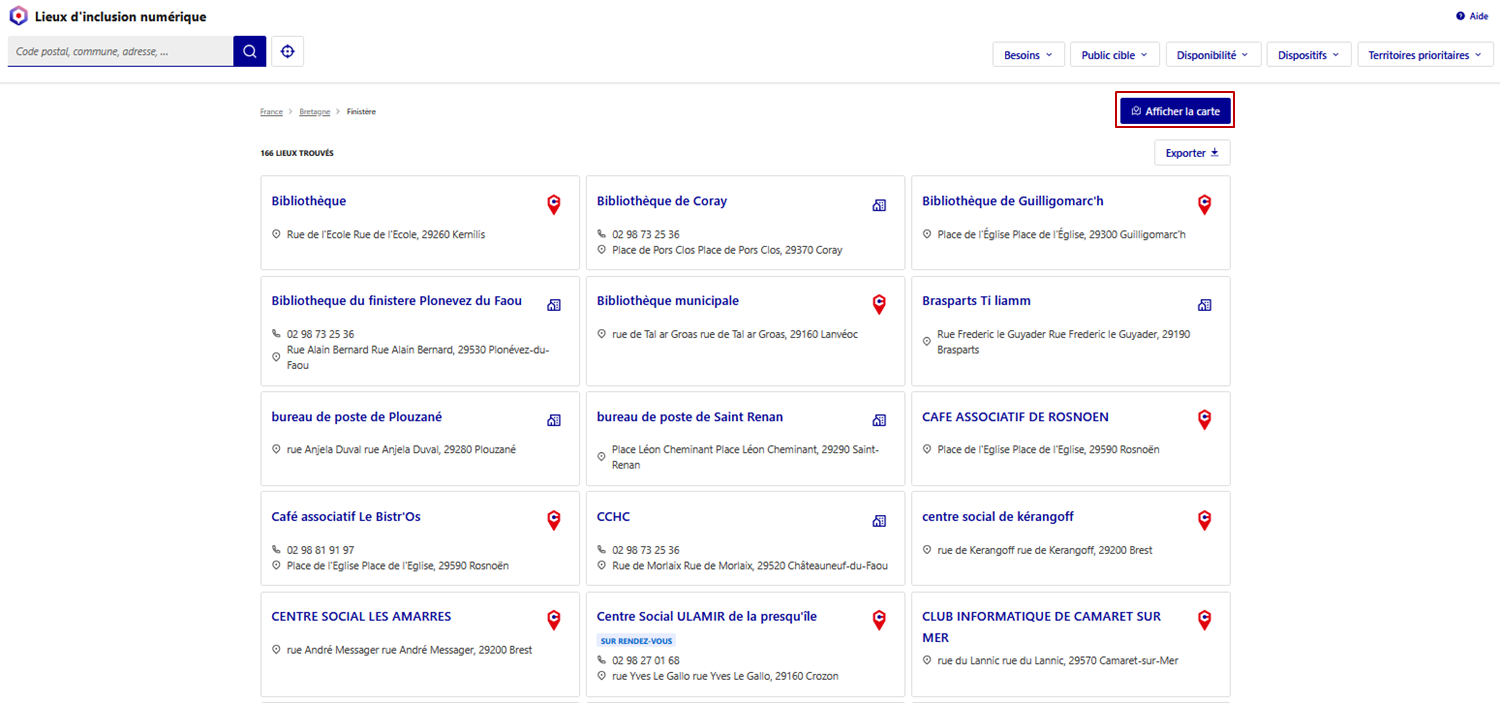Viewport: 1500px width, 703px height.
Task: Open the Public cible dropdown
Action: pyautogui.click(x=1114, y=55)
